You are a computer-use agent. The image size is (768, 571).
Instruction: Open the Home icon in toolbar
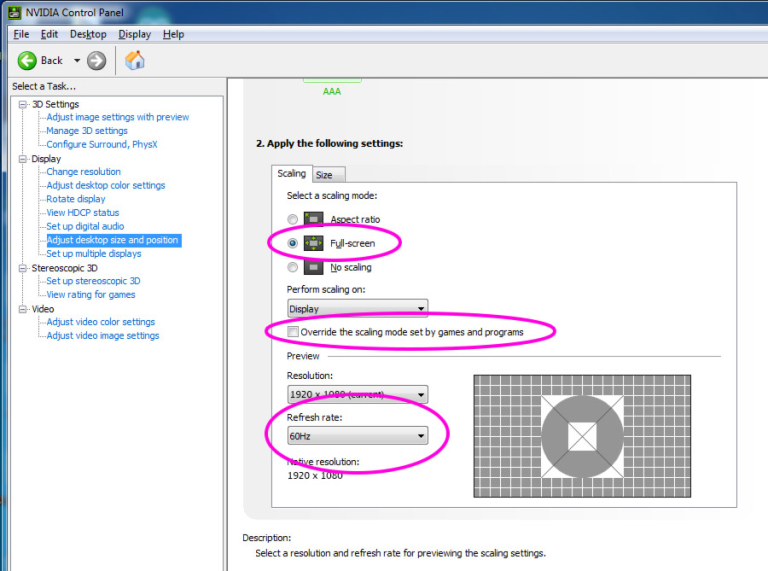click(135, 60)
